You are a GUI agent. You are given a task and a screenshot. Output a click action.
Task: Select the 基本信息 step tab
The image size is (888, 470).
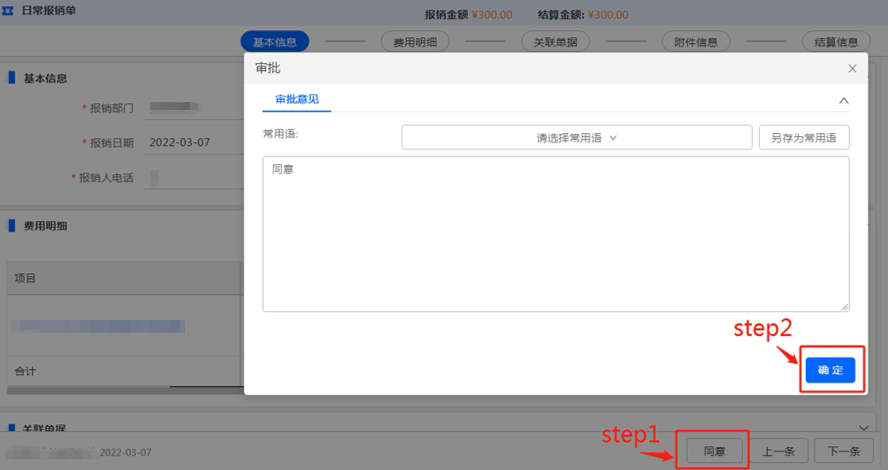[x=275, y=42]
